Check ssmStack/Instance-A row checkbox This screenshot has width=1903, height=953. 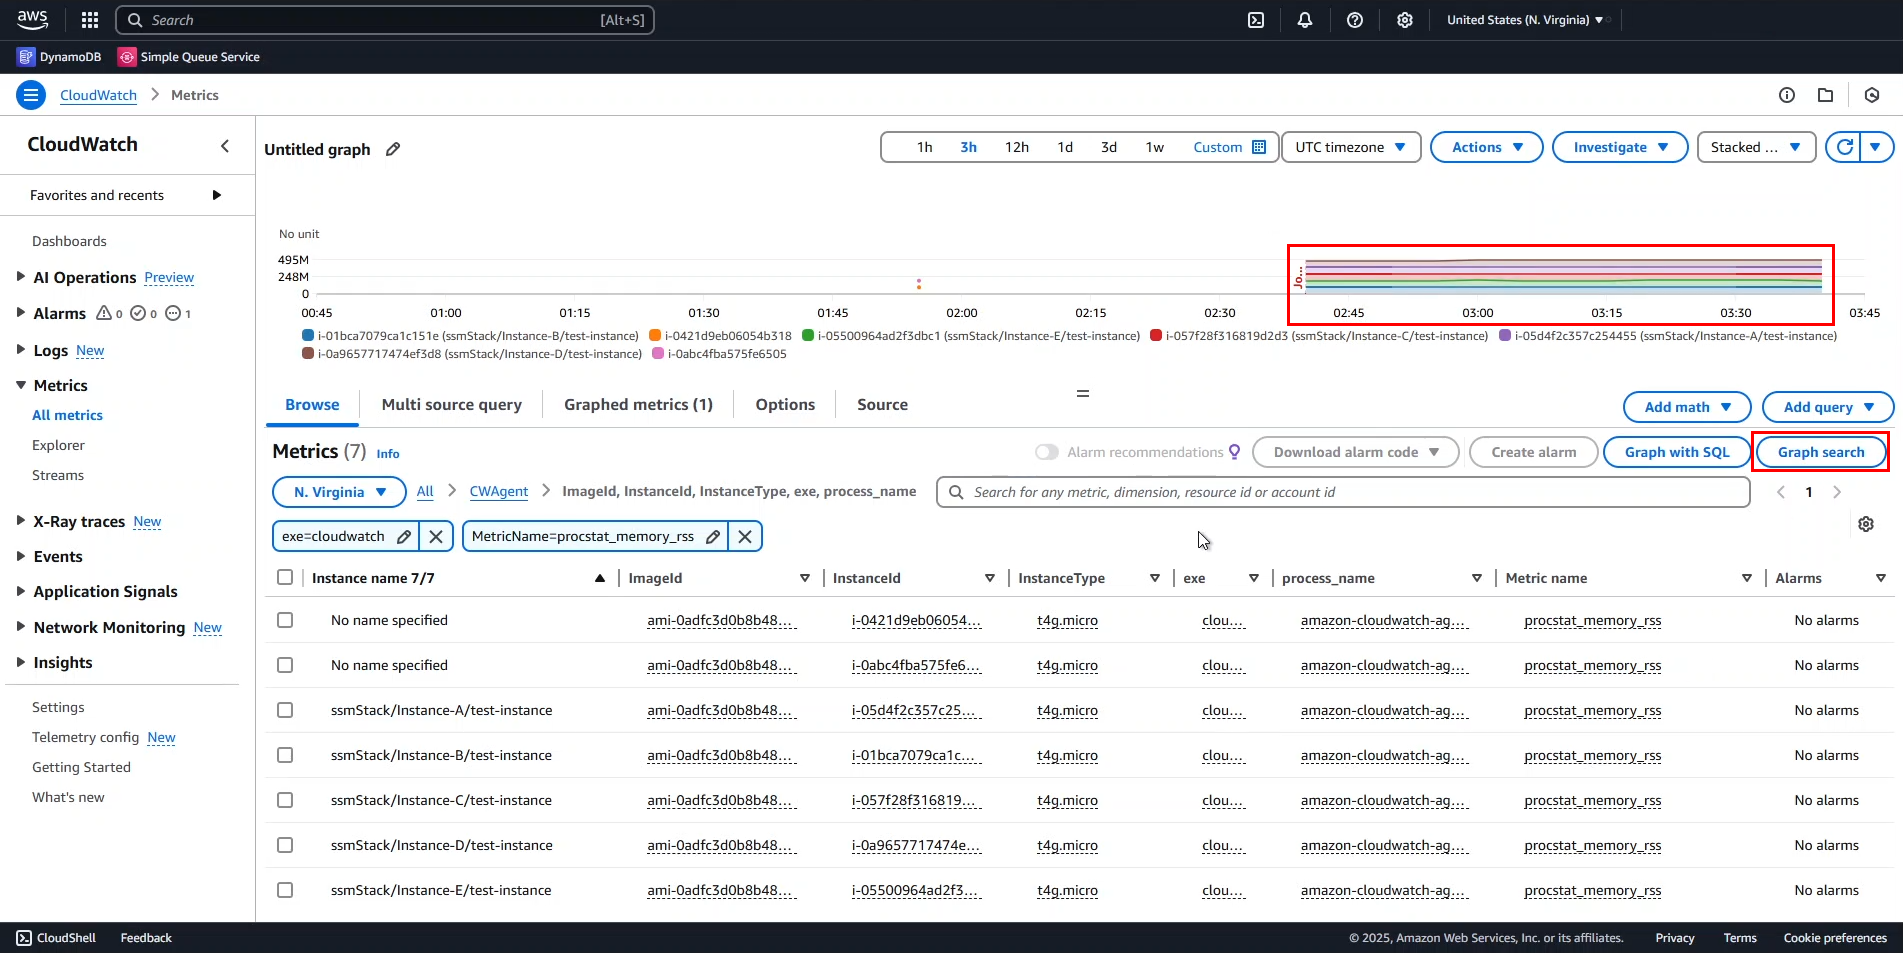285,710
